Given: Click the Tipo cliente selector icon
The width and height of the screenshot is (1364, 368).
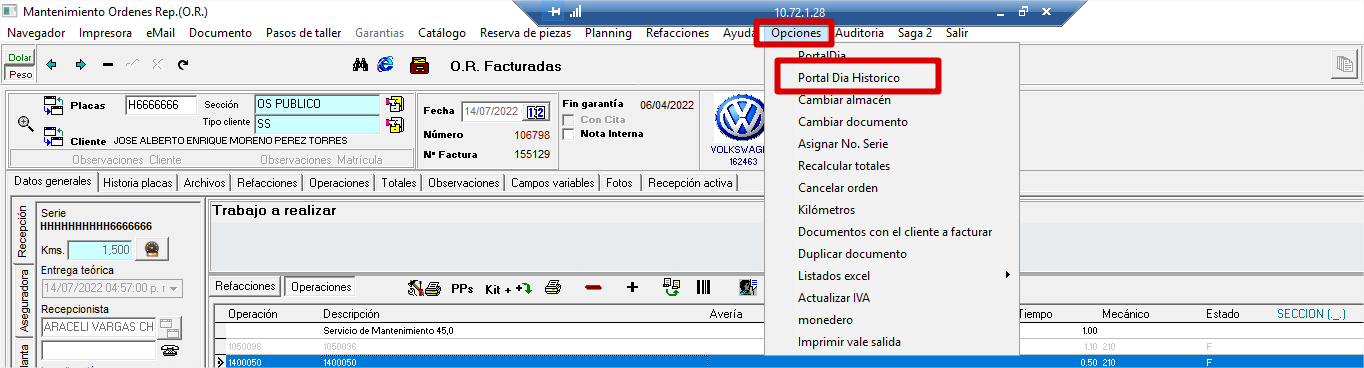Looking at the screenshot, I should (x=395, y=124).
